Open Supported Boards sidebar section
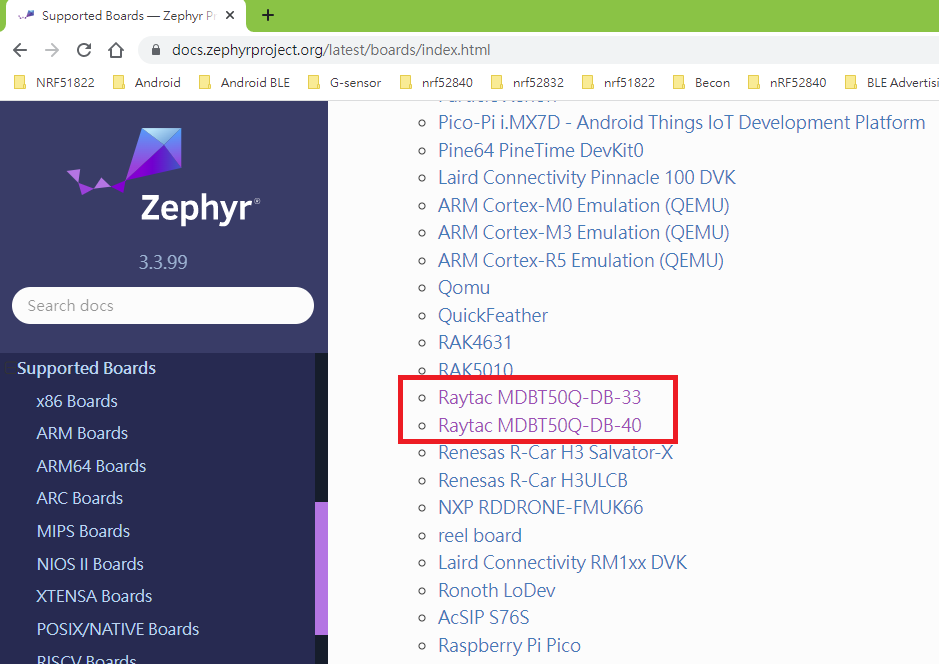The height and width of the screenshot is (664, 939). [86, 368]
